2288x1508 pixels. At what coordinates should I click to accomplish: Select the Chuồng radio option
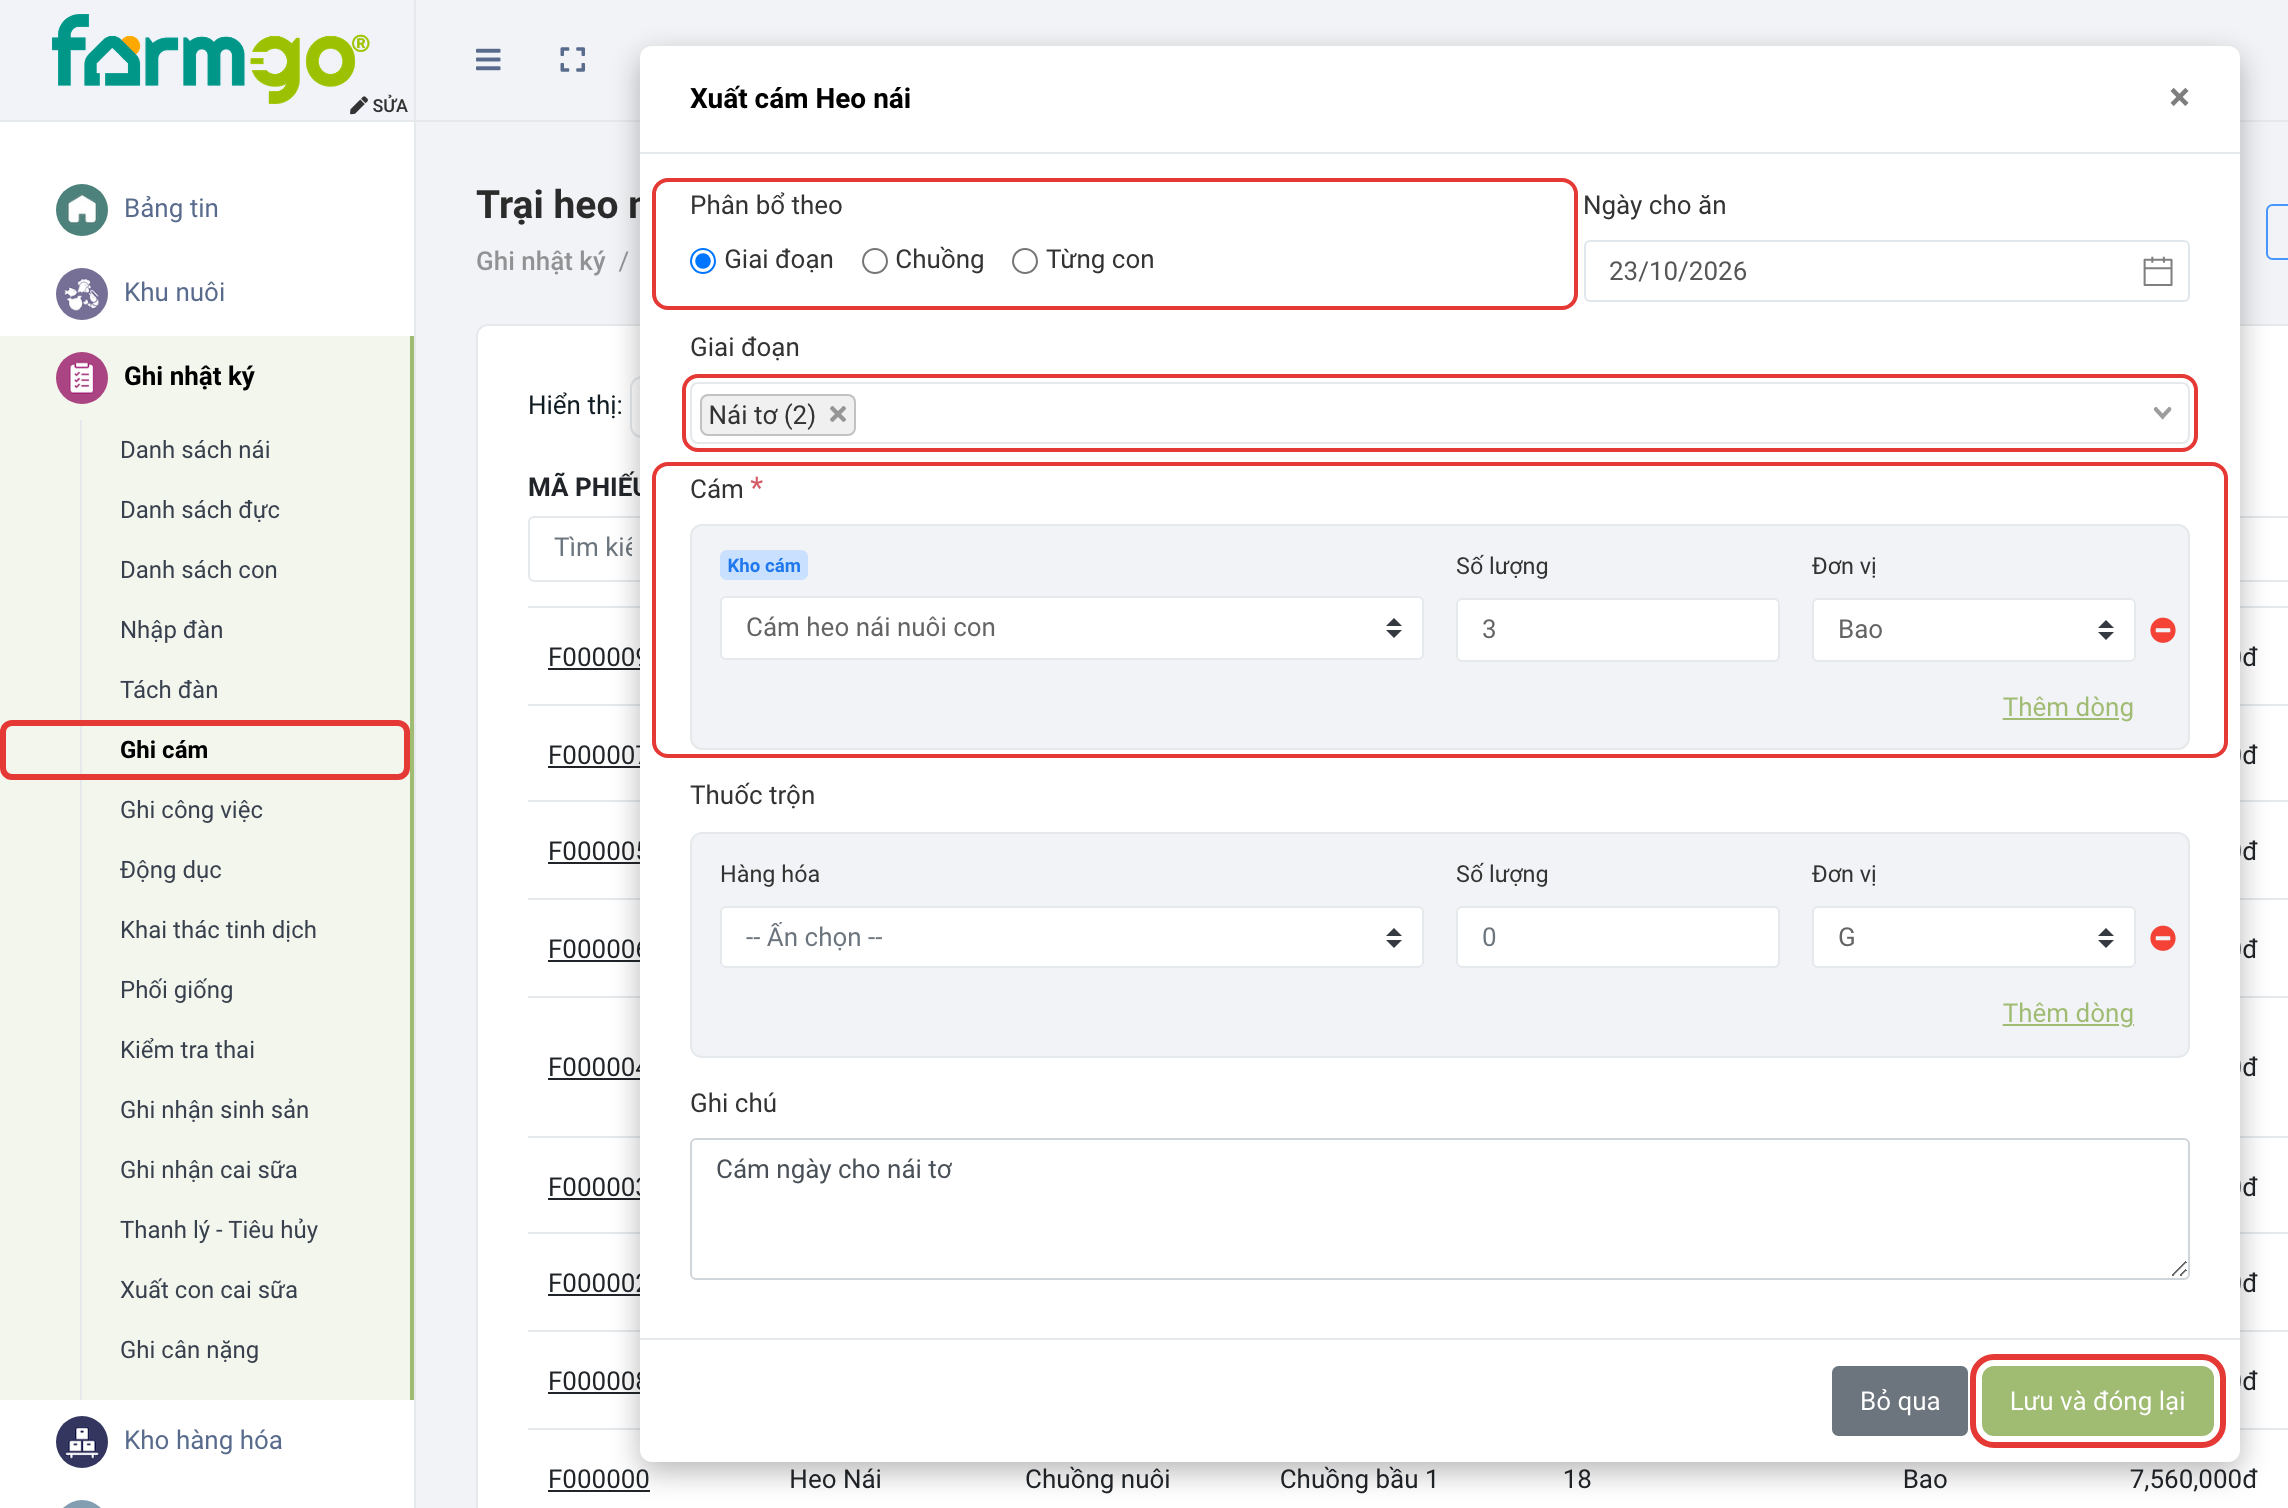point(874,261)
